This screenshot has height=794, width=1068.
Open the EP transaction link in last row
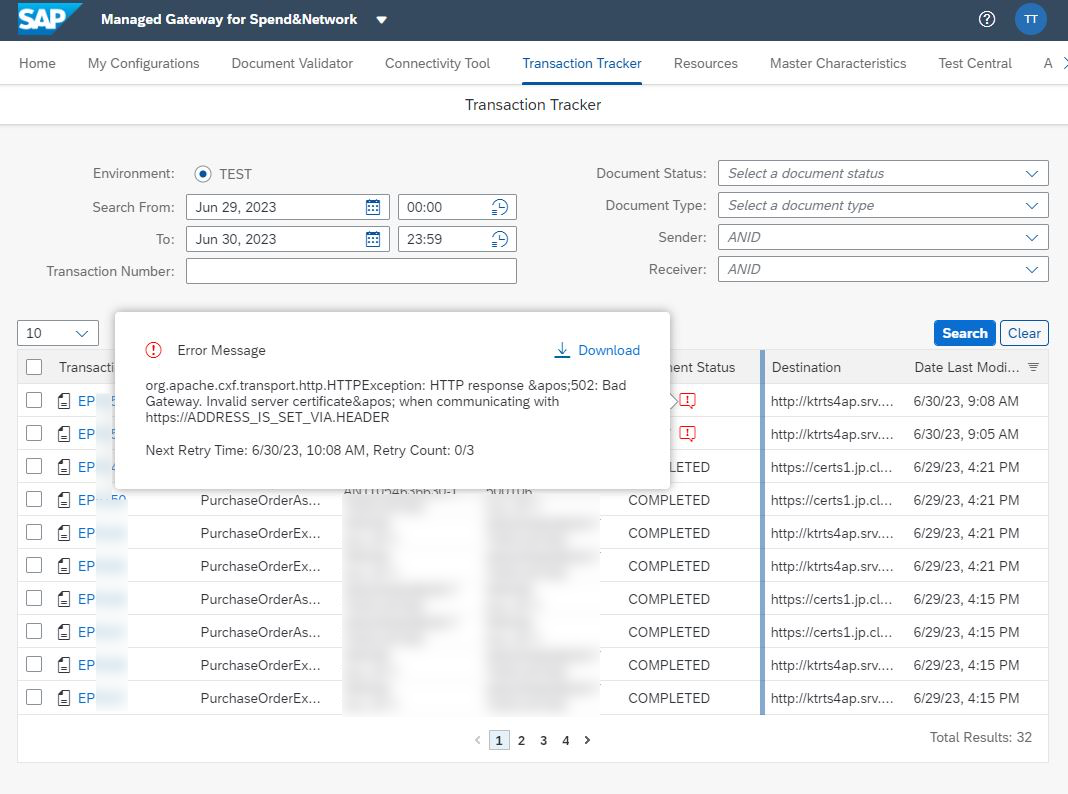(x=87, y=698)
